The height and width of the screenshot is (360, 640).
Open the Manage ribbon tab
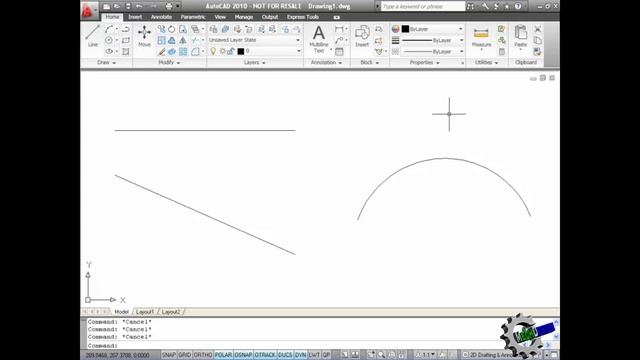(244, 17)
